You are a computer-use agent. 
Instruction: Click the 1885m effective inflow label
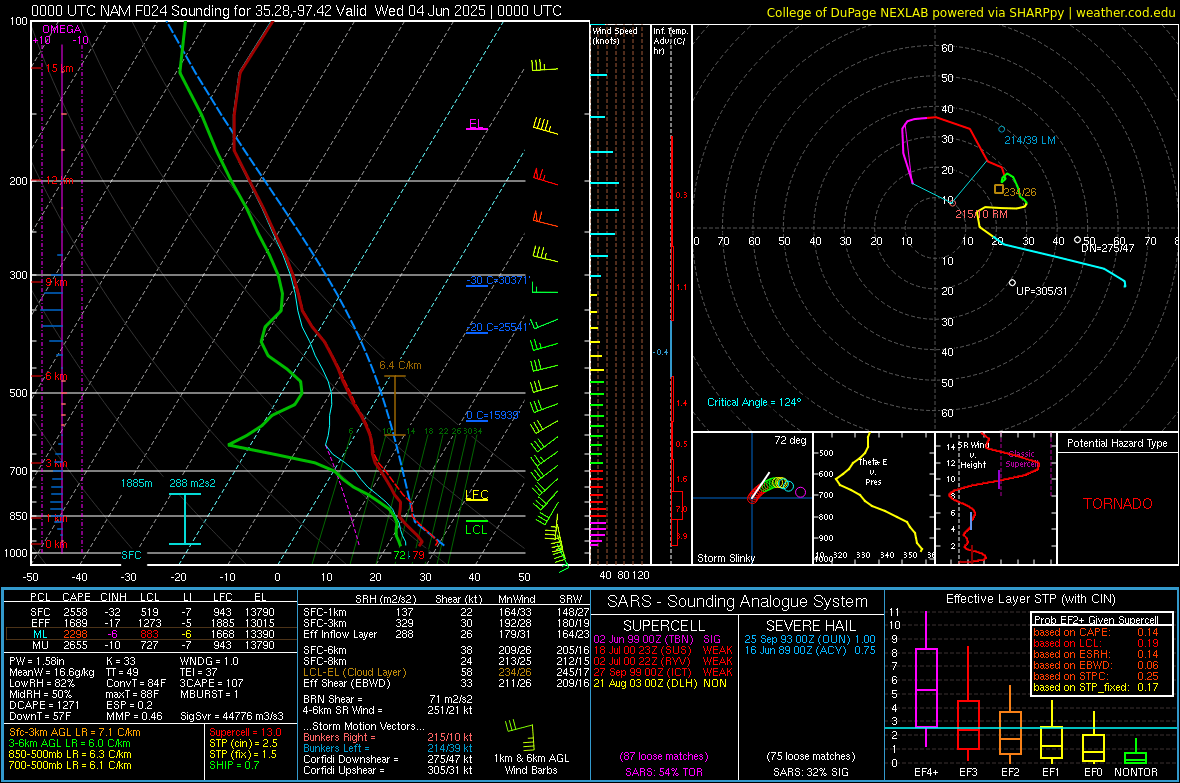tap(136, 483)
